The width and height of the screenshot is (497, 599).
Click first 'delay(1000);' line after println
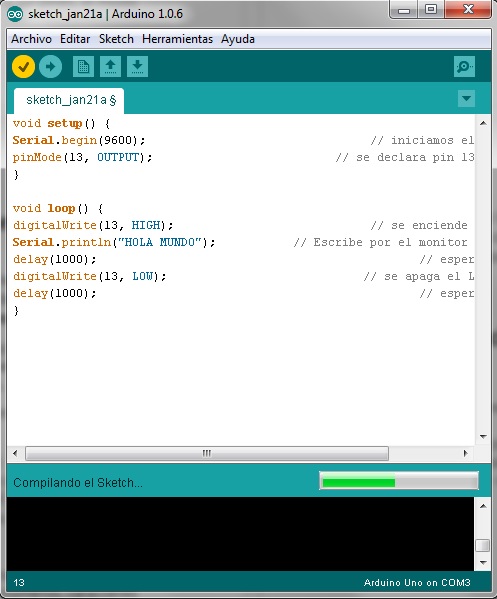coord(54,259)
